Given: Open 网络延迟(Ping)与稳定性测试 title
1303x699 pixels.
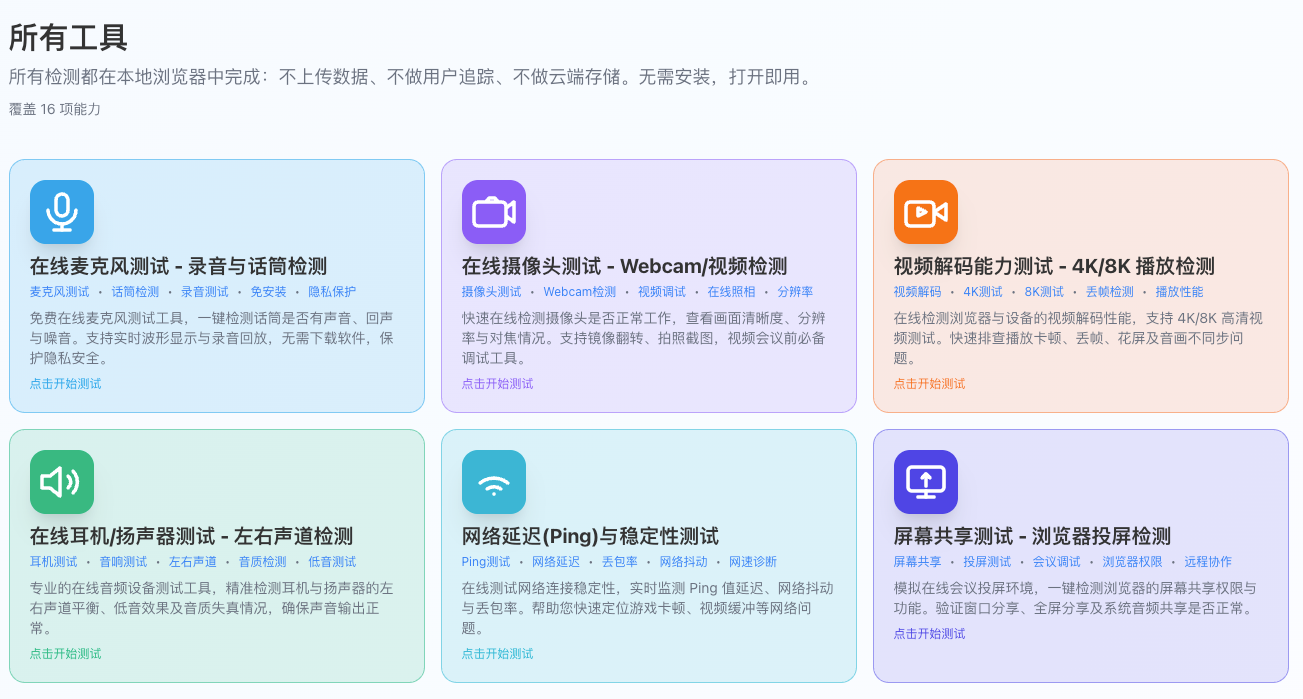Looking at the screenshot, I should tap(590, 536).
